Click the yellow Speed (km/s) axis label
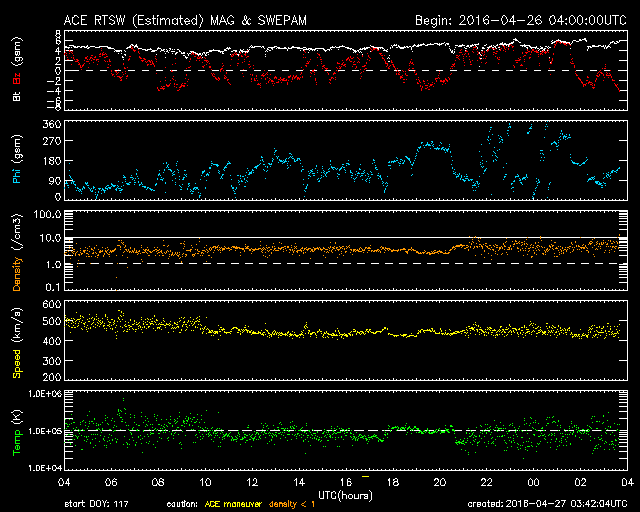 click(16, 340)
